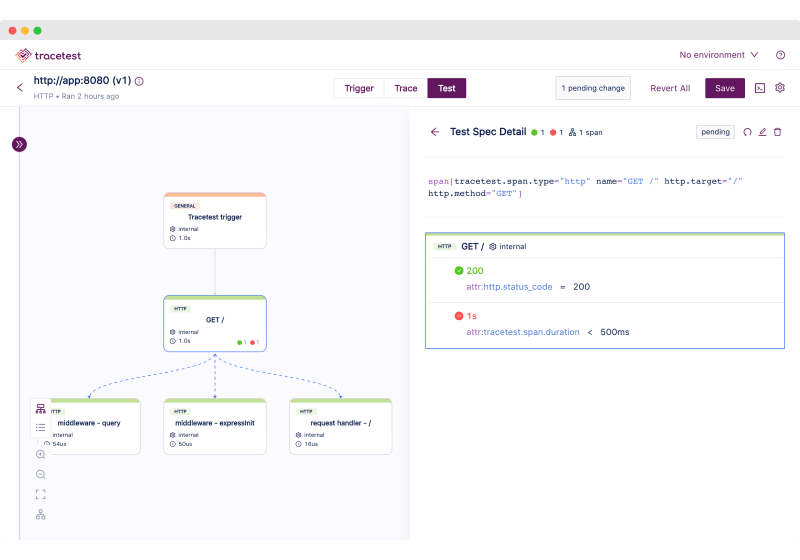Click the info icon beside test name
The width and height of the screenshot is (800, 560).
click(139, 81)
